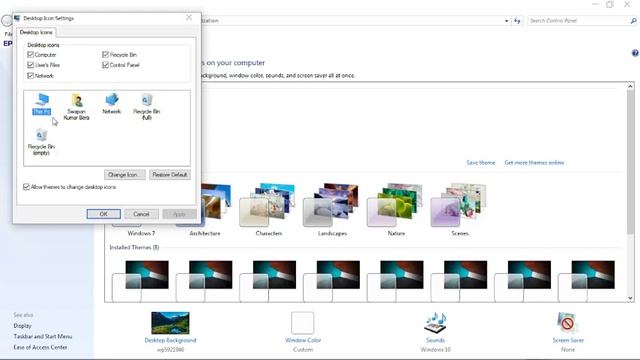The height and width of the screenshot is (360, 640).
Task: Open Get more themes online link
Action: [x=534, y=162]
